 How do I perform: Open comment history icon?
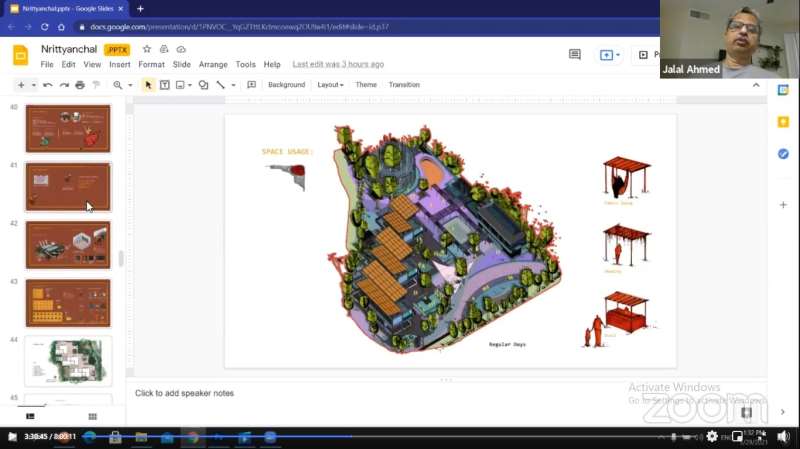(574, 55)
